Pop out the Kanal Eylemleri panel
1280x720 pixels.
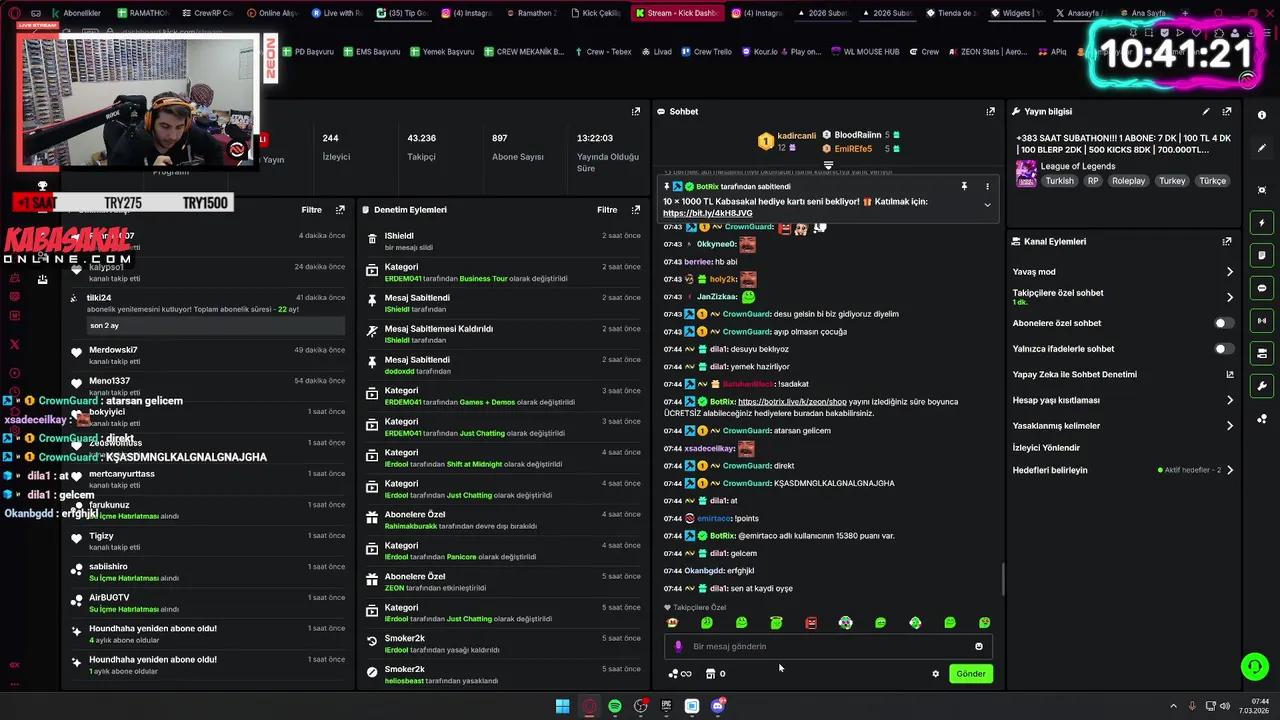(x=1227, y=242)
